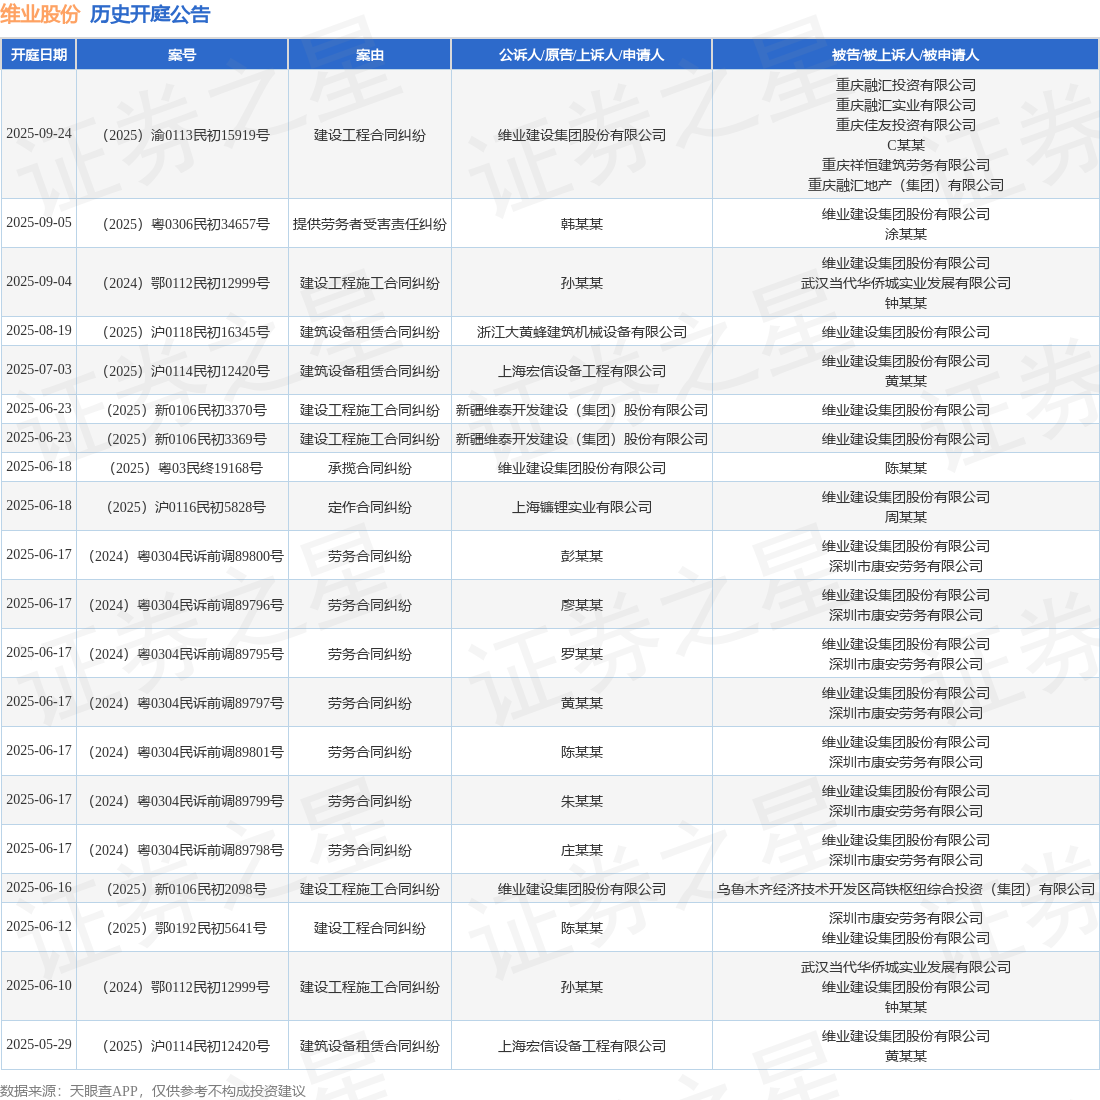Select case number (2025)新0106民初2098号
Viewport: 1100px width, 1100px height.
point(186,890)
